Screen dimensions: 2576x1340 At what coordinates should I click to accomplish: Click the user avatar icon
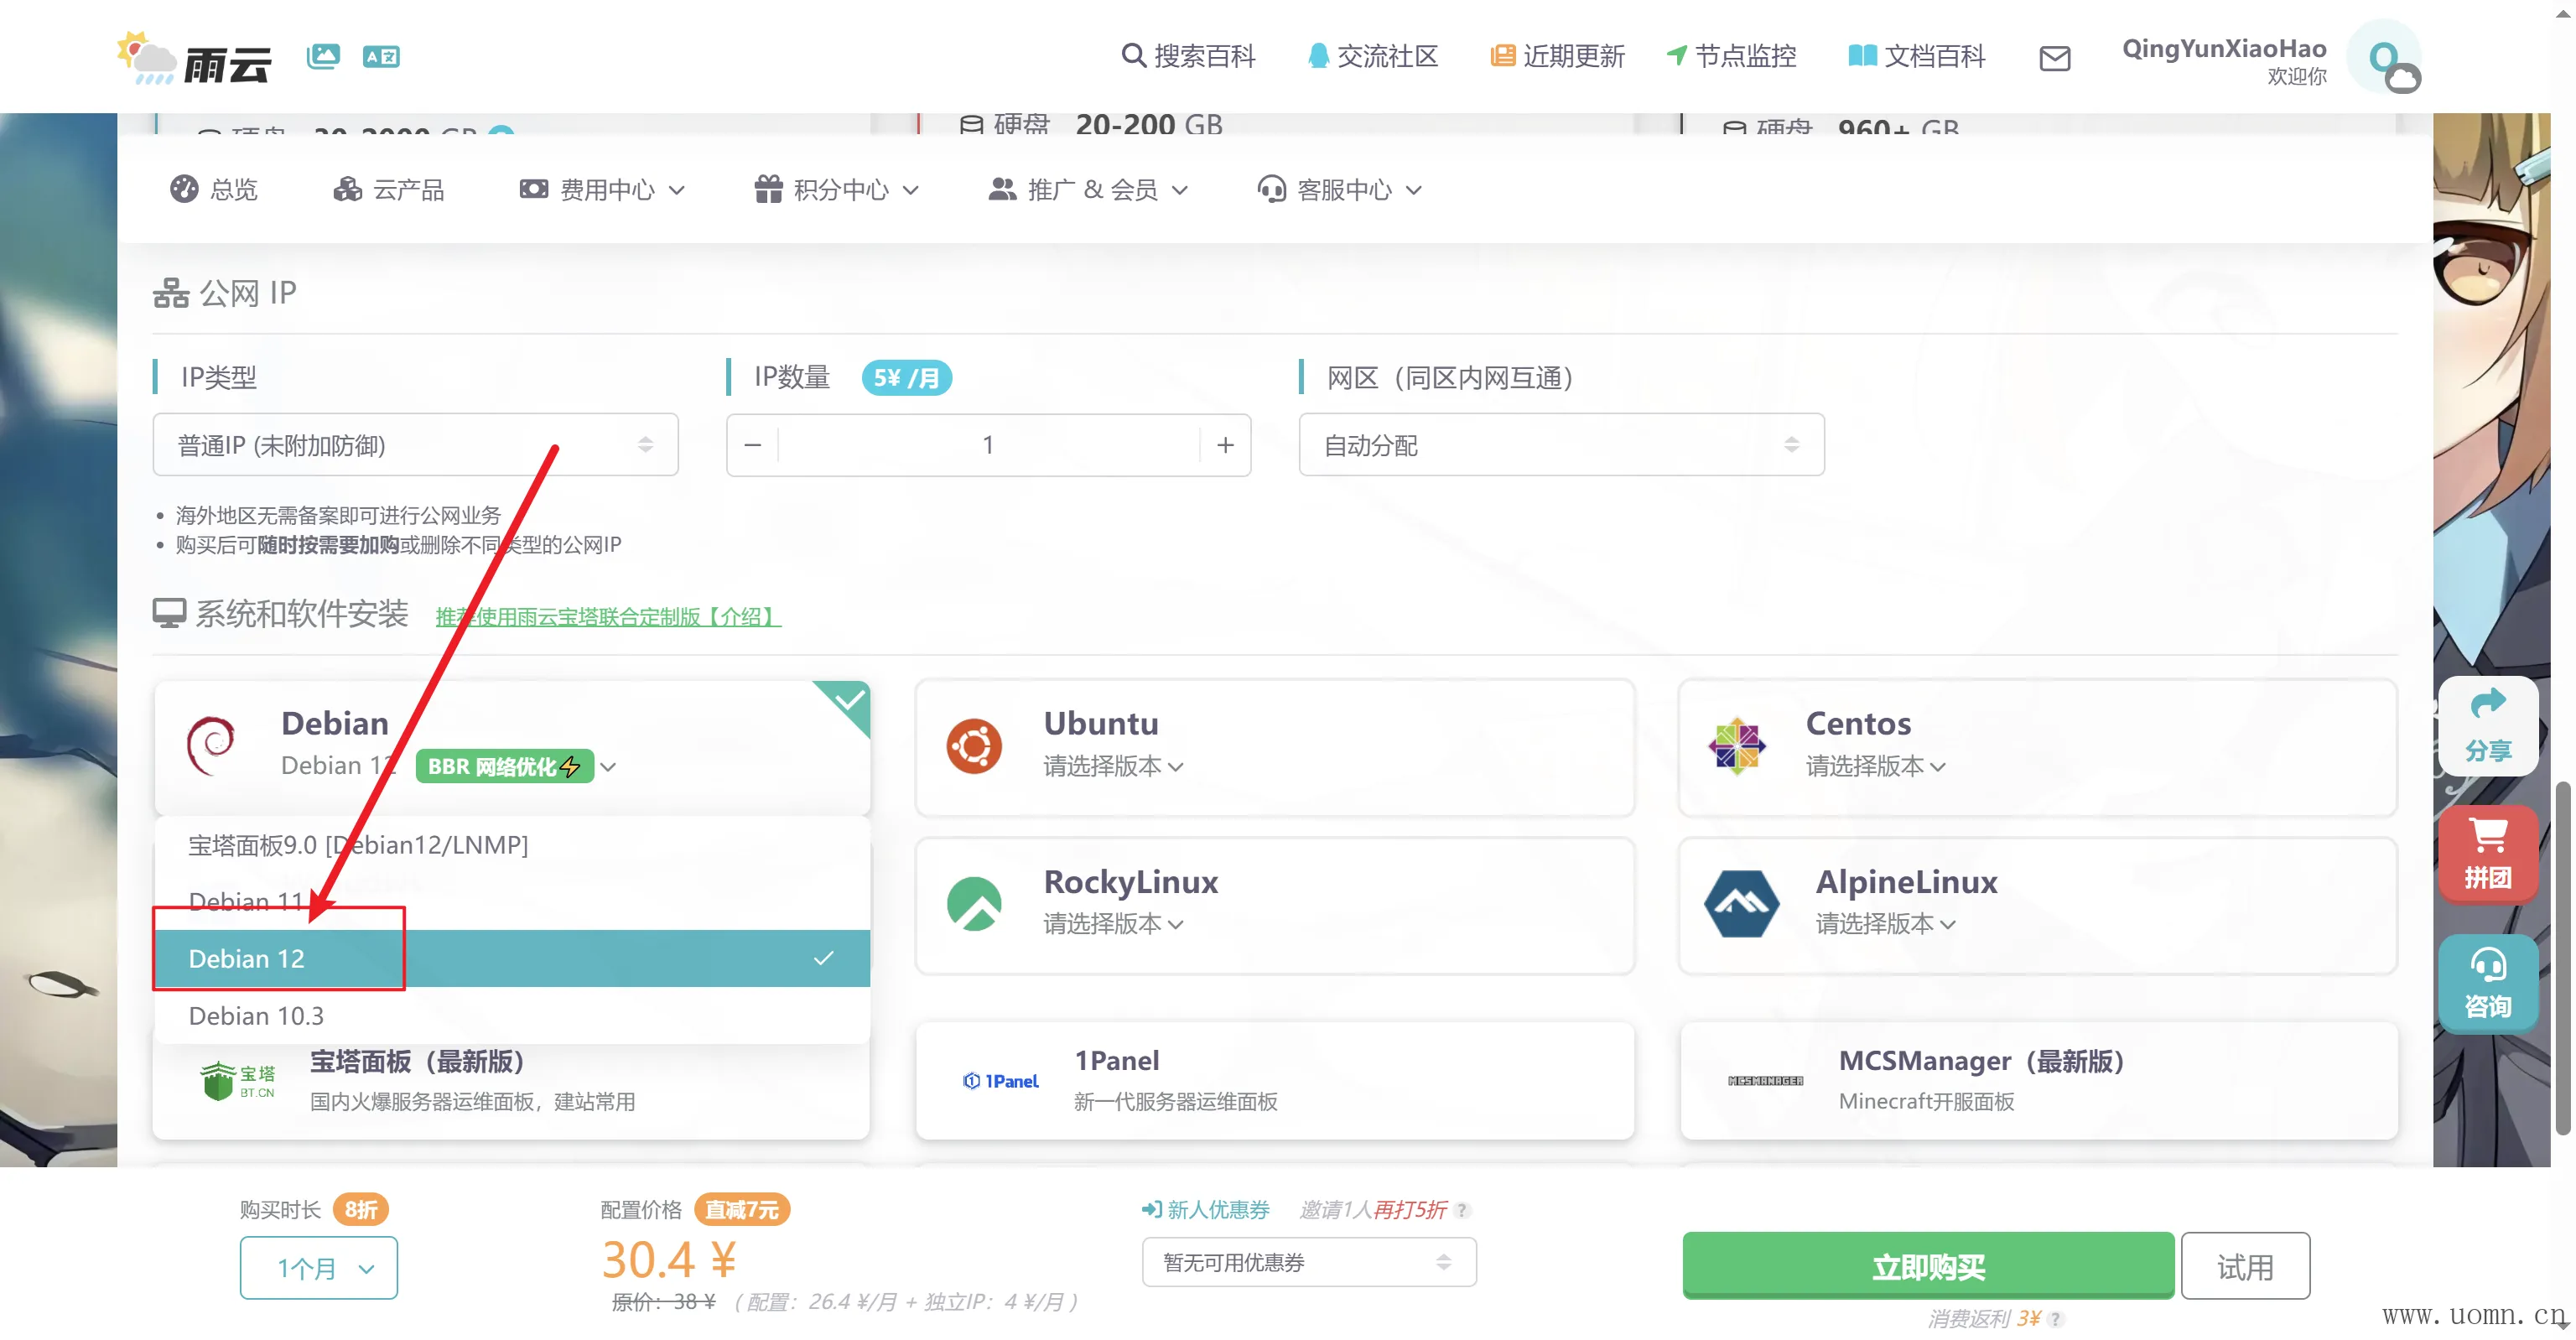[x=2385, y=58]
